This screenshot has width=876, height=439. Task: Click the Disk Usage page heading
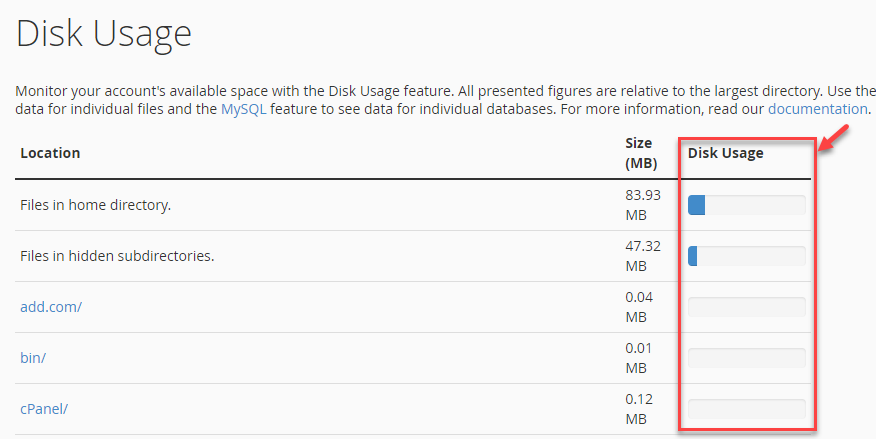[103, 34]
